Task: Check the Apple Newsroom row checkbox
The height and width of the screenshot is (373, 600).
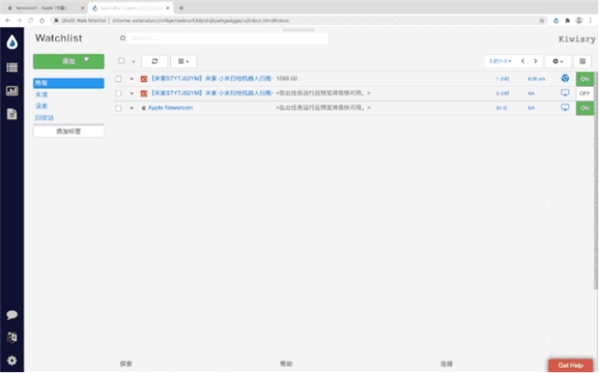Action: click(119, 108)
